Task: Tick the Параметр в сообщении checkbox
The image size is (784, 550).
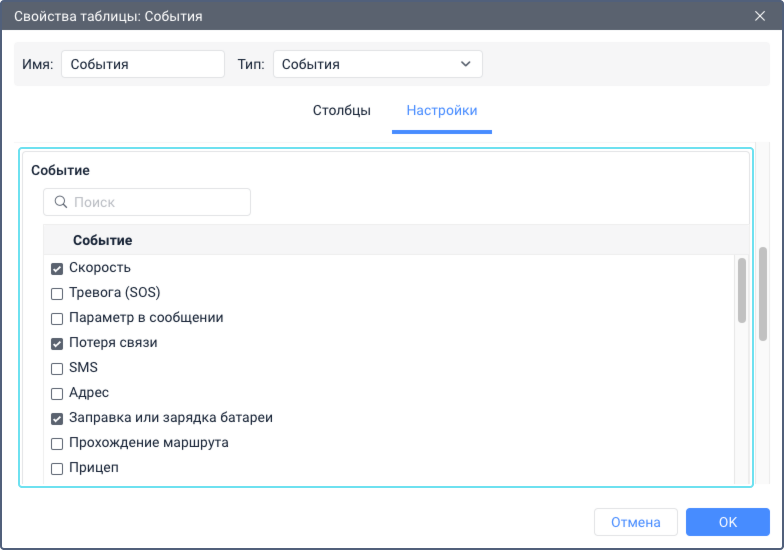Action: 57,319
